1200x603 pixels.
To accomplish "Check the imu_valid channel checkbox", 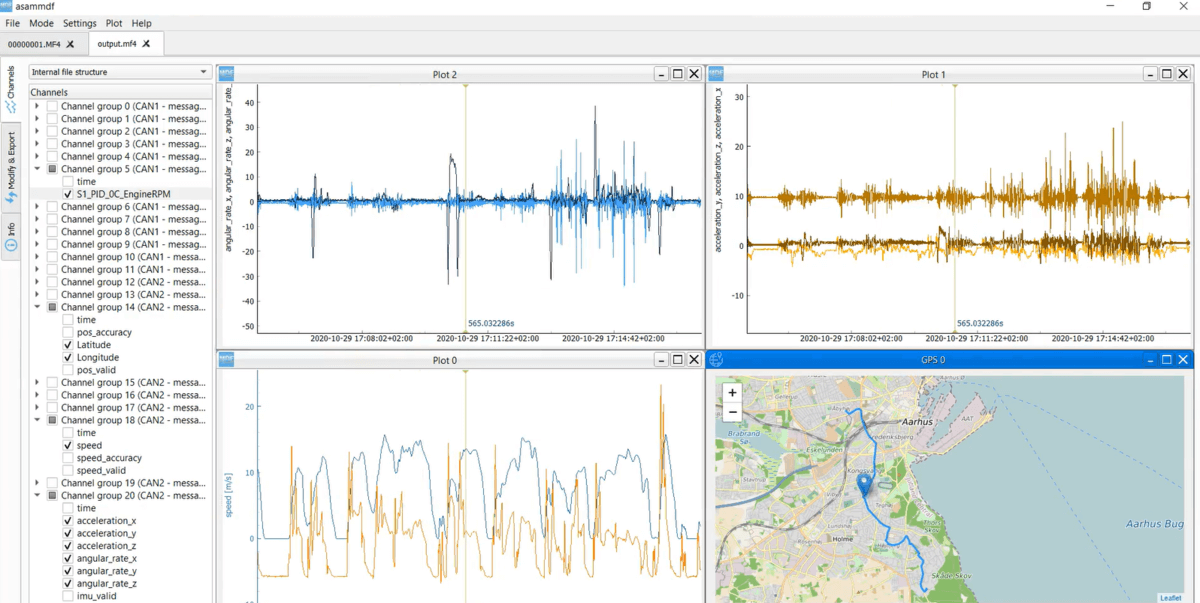I will tap(68, 596).
